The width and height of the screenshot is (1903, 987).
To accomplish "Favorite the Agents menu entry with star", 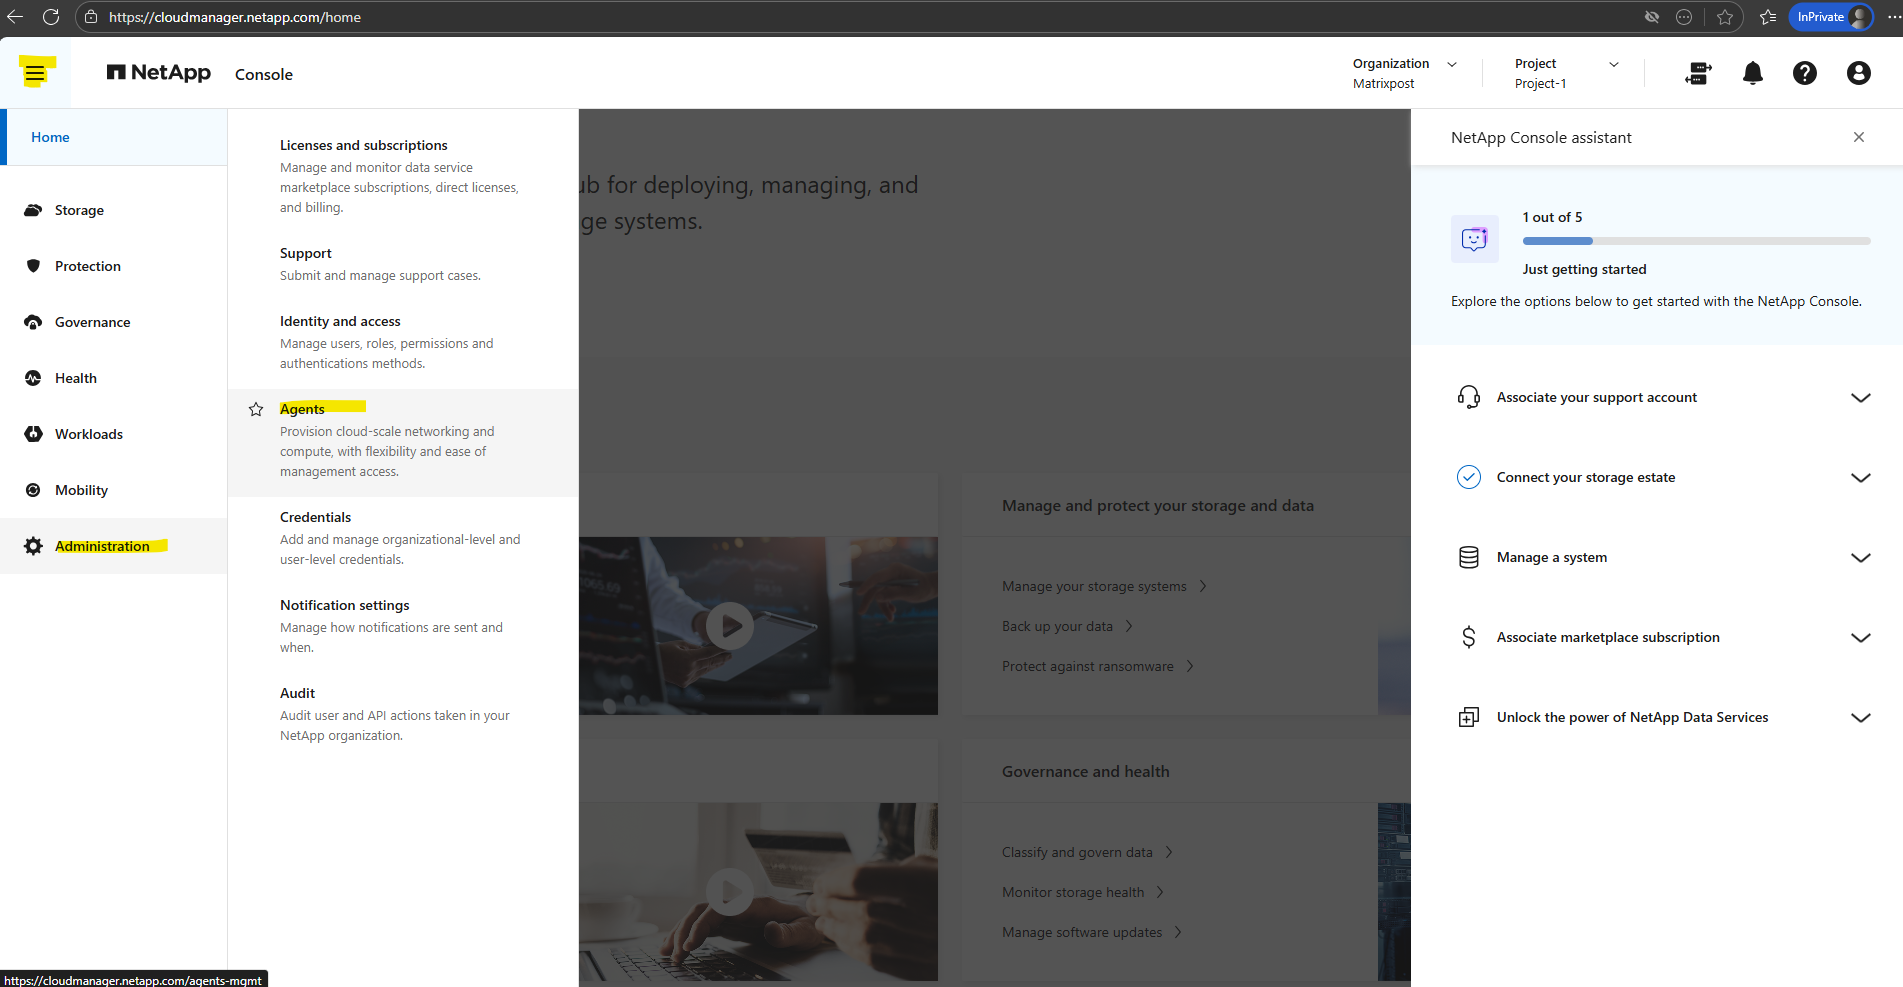I will tap(256, 409).
